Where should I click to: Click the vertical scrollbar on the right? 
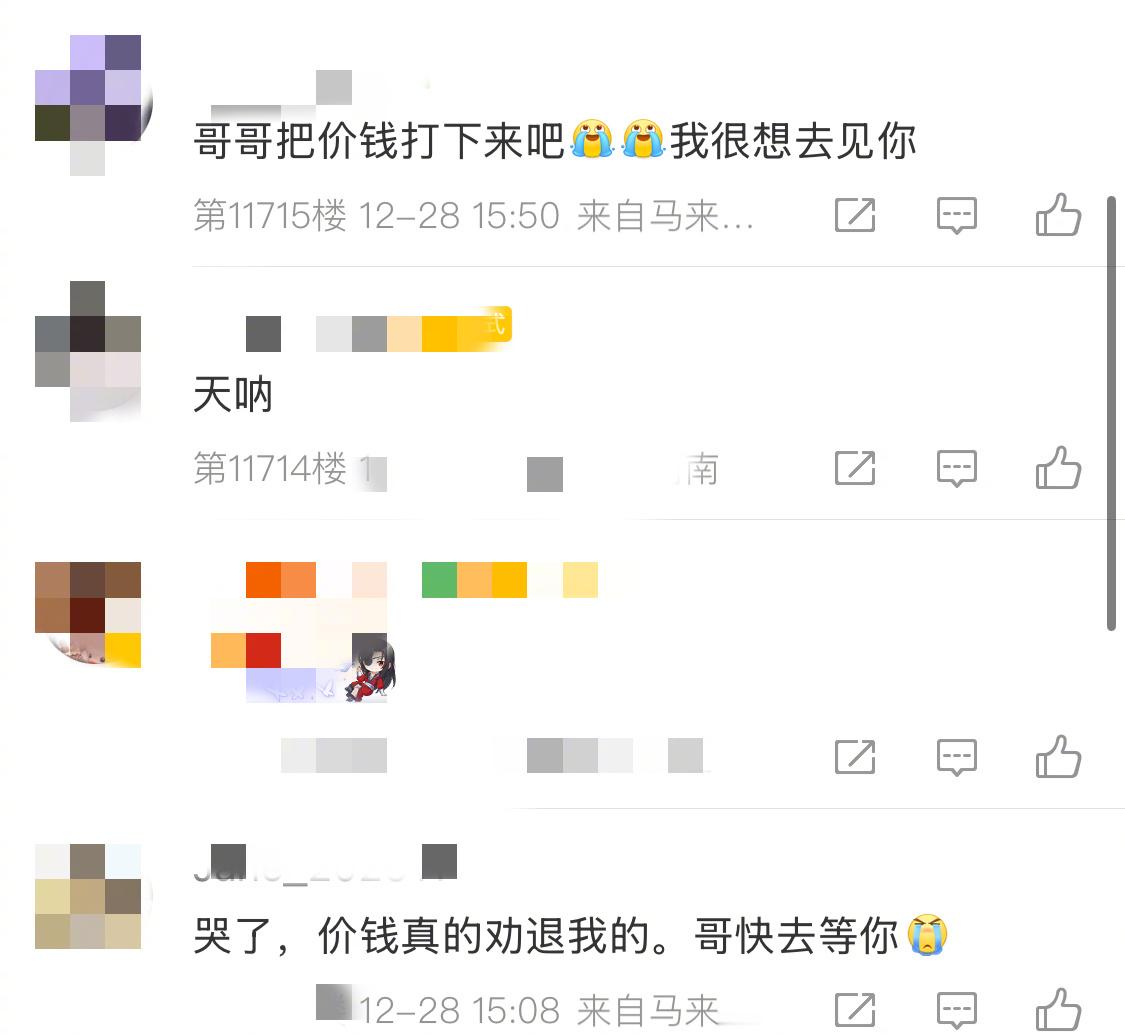pyautogui.click(x=1111, y=412)
